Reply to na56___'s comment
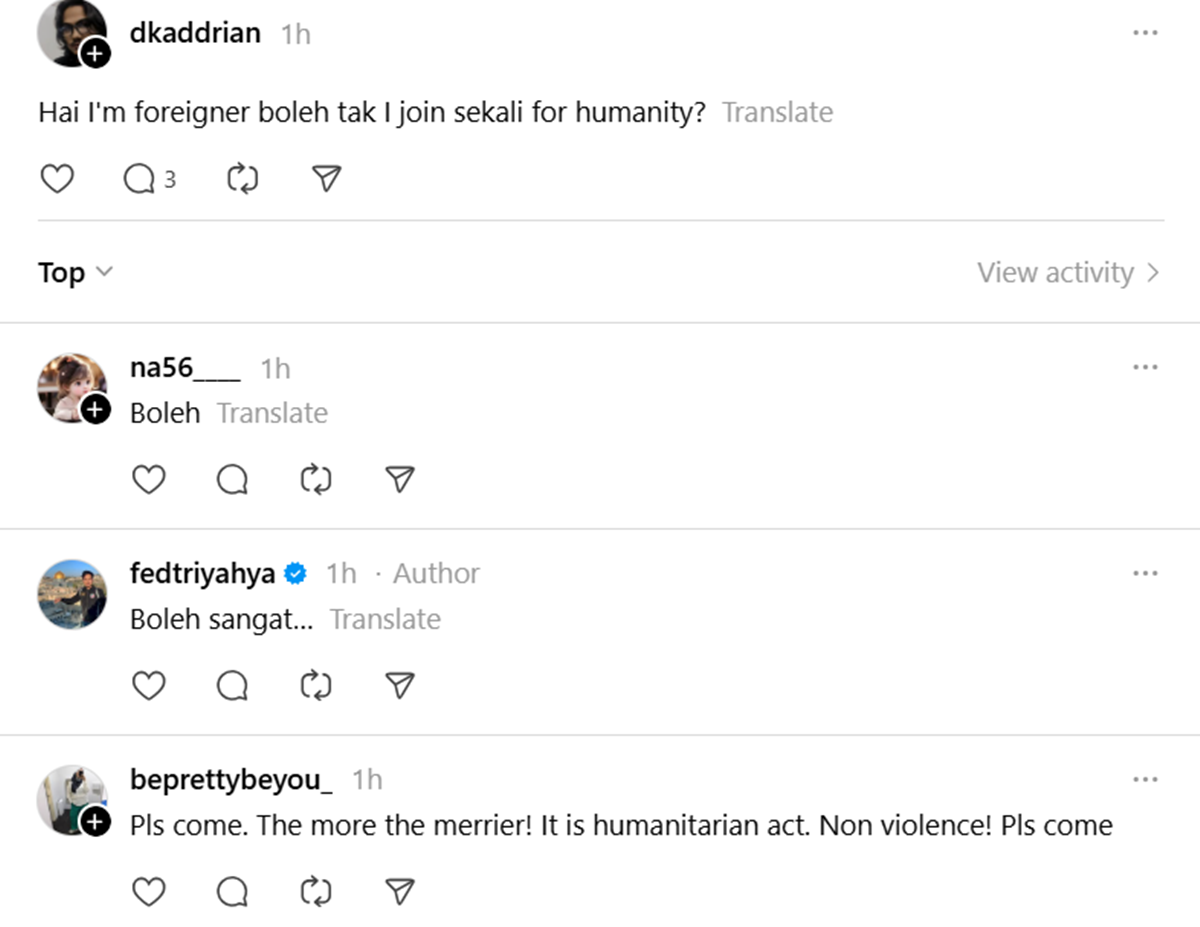The width and height of the screenshot is (1200, 927). [232, 481]
